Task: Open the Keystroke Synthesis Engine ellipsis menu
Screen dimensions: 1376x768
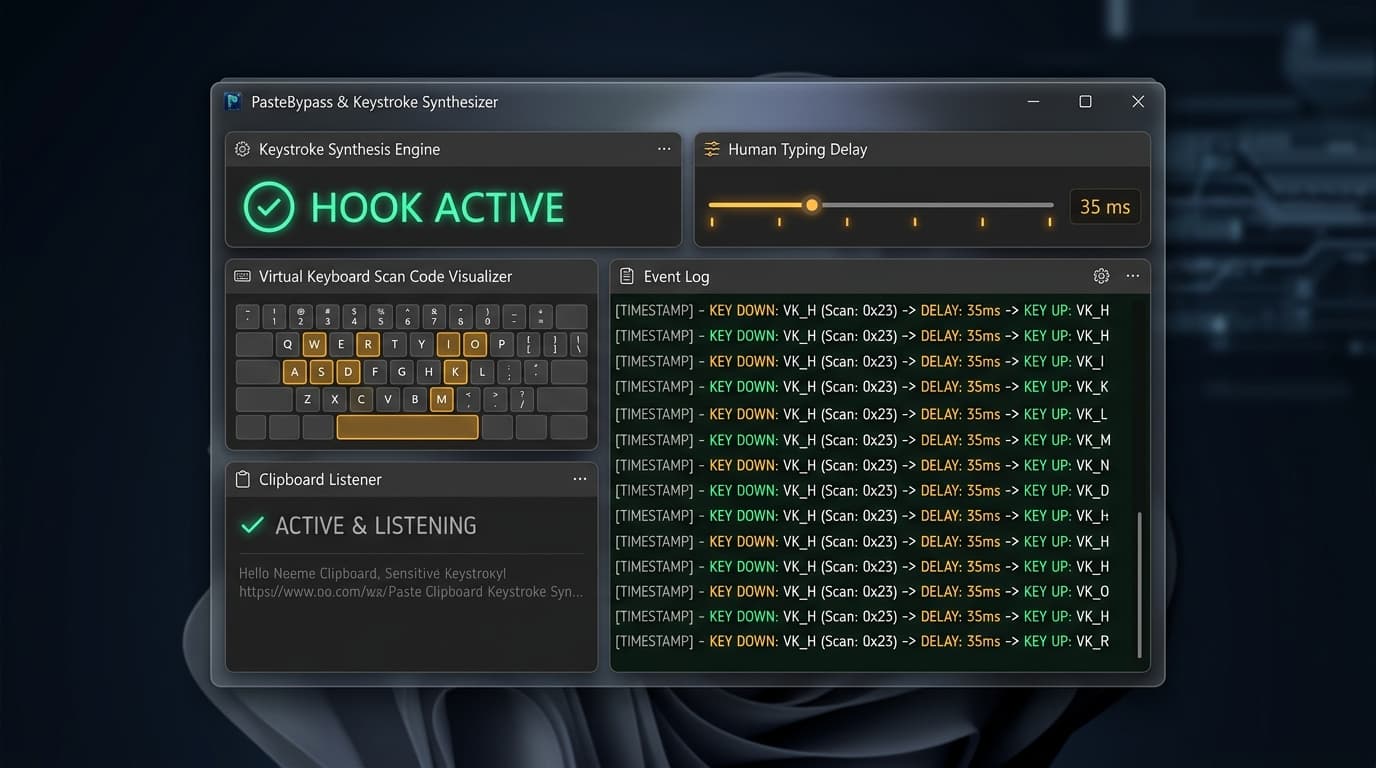Action: [664, 149]
